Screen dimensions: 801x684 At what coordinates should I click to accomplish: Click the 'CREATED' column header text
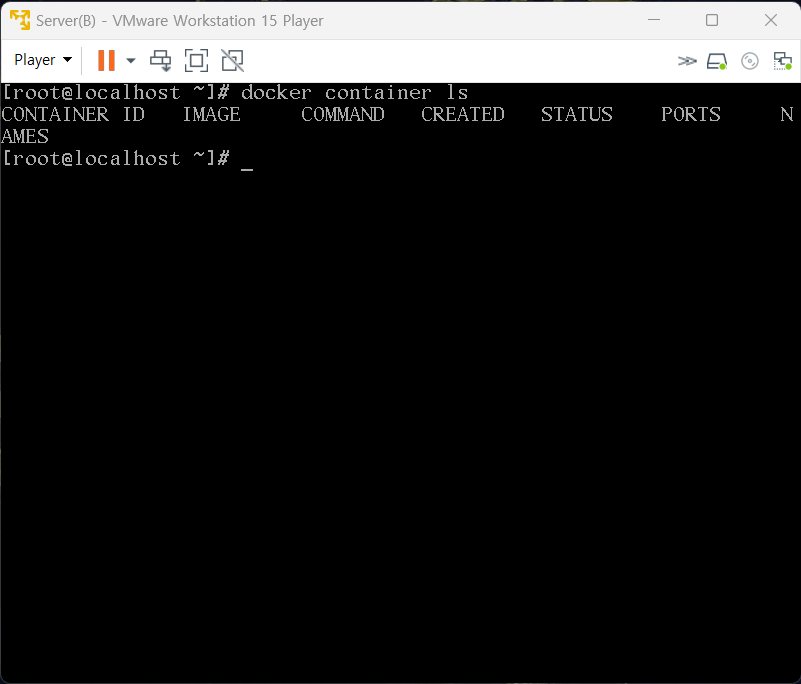[x=462, y=114]
